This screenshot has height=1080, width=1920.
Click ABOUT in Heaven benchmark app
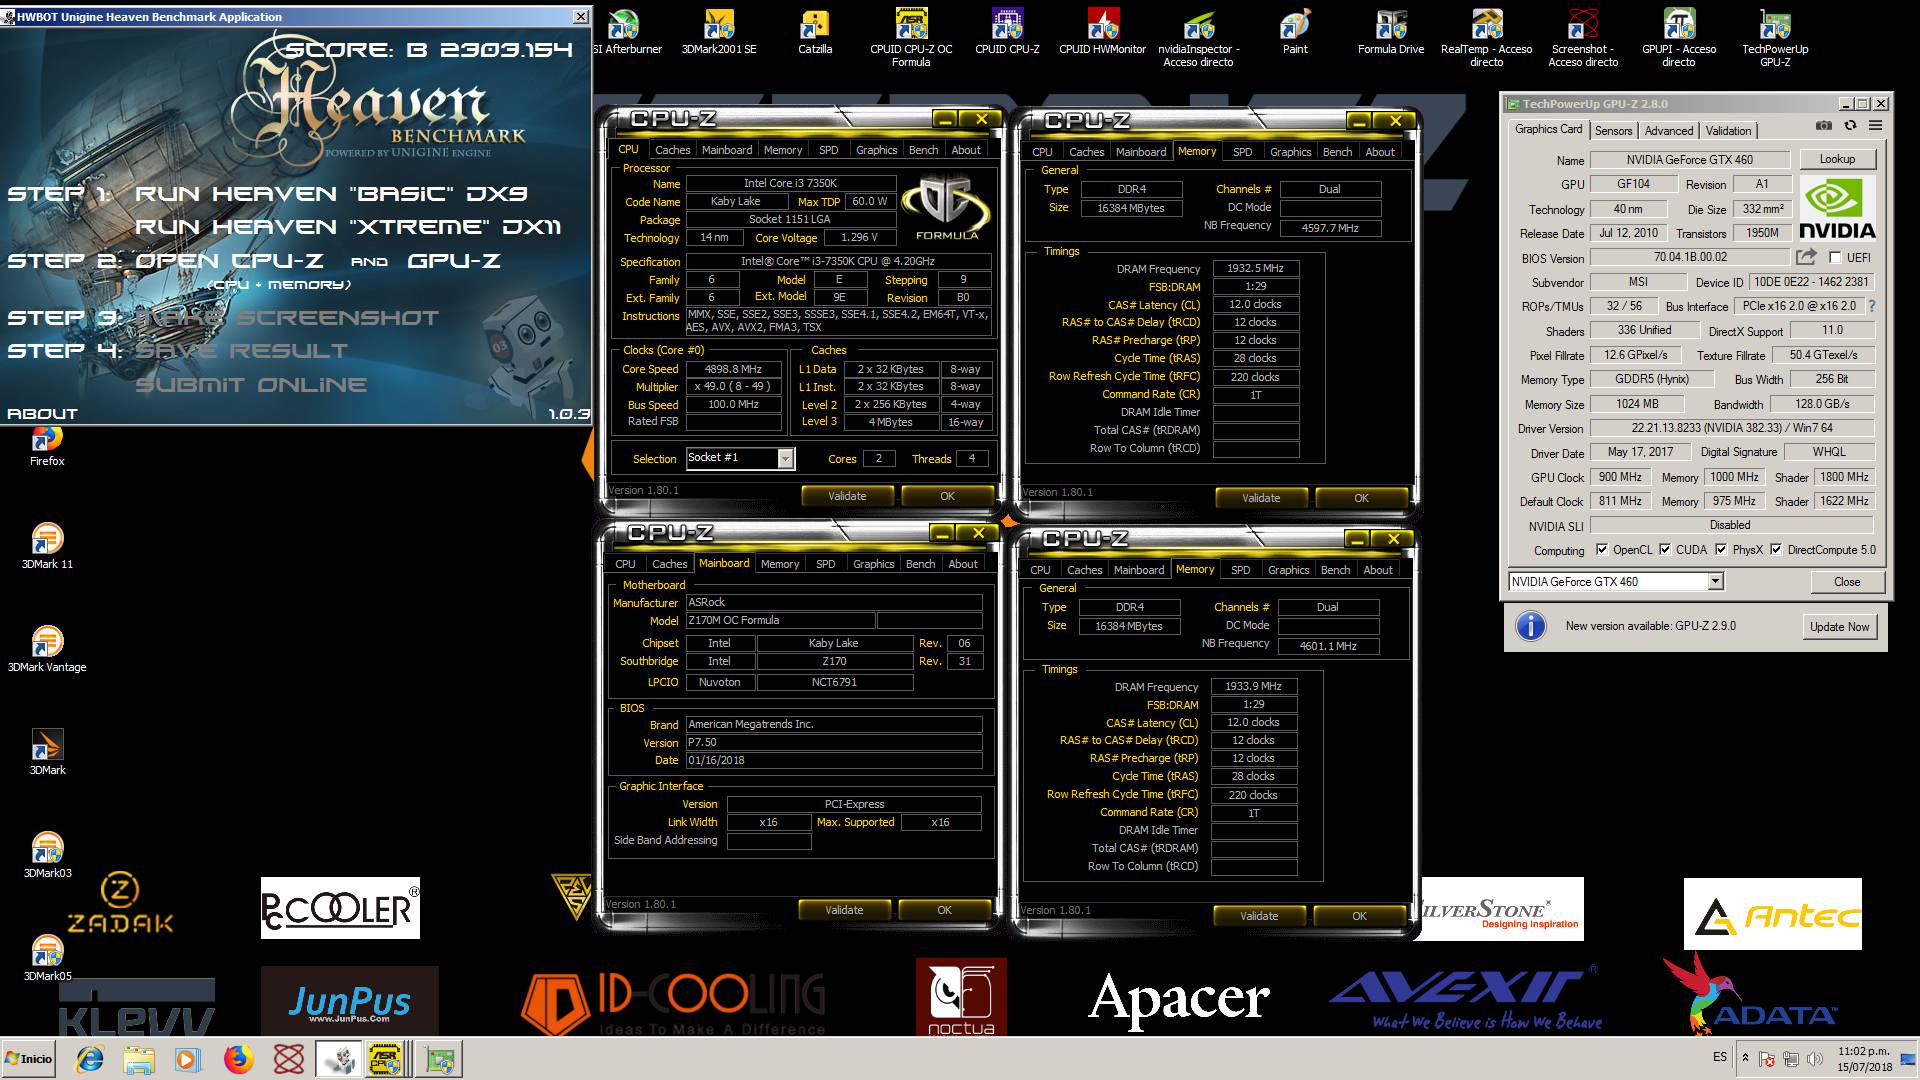coord(42,414)
